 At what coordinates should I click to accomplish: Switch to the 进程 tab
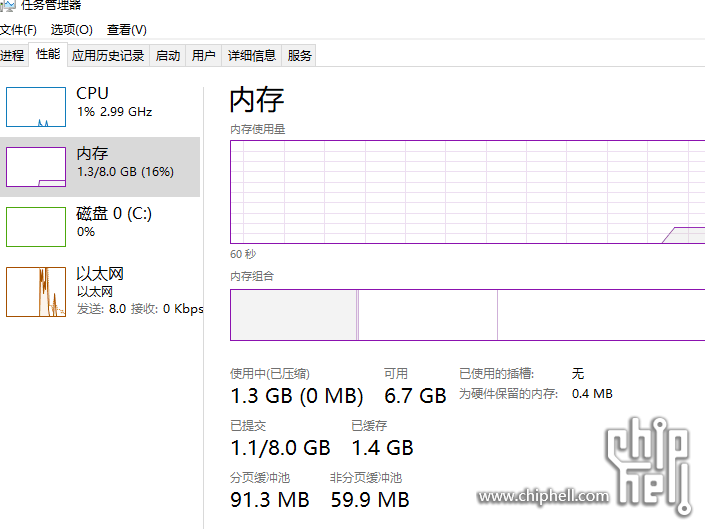tap(12, 56)
